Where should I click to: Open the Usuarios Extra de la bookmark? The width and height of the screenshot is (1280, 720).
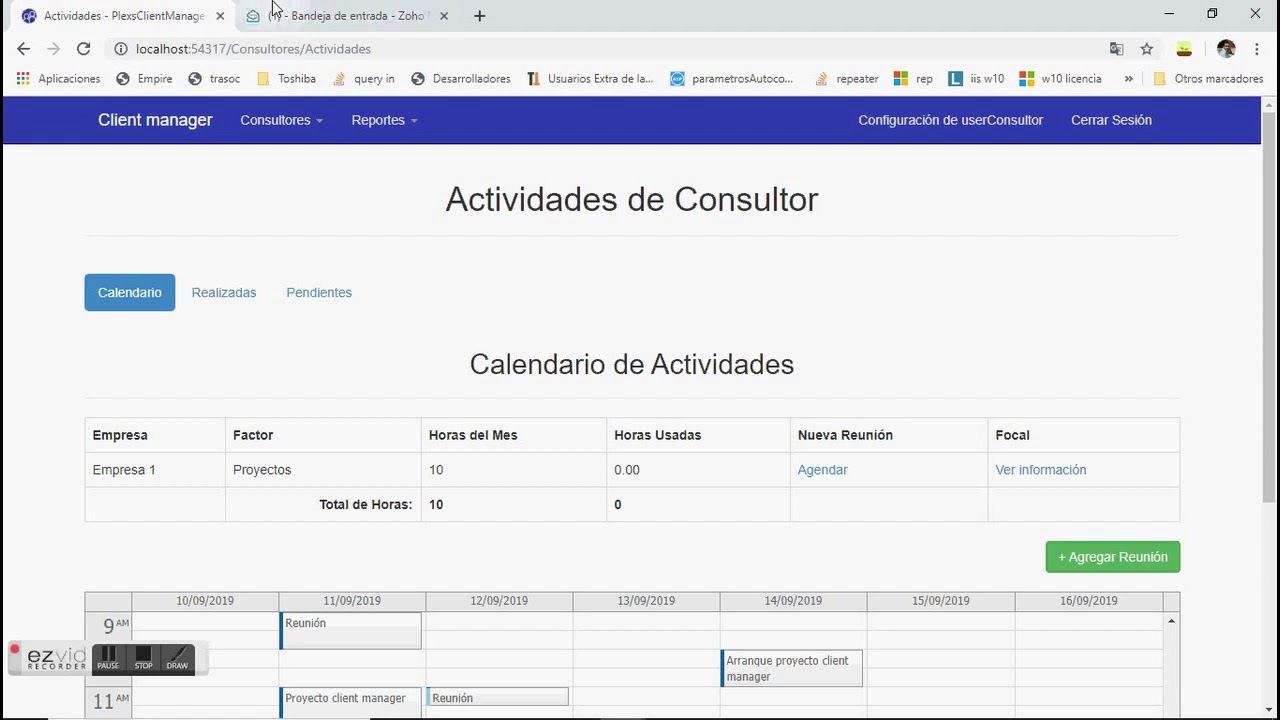tap(590, 79)
